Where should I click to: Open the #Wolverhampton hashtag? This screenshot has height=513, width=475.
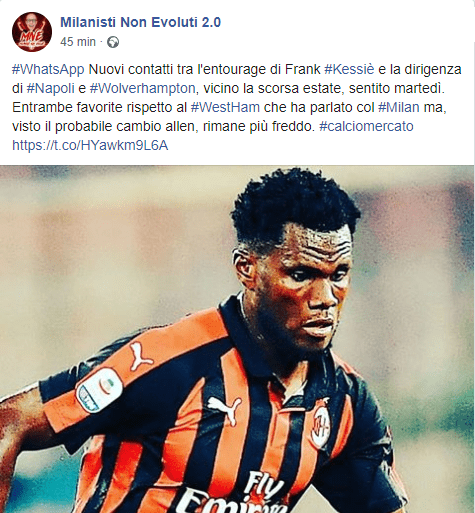tap(142, 89)
